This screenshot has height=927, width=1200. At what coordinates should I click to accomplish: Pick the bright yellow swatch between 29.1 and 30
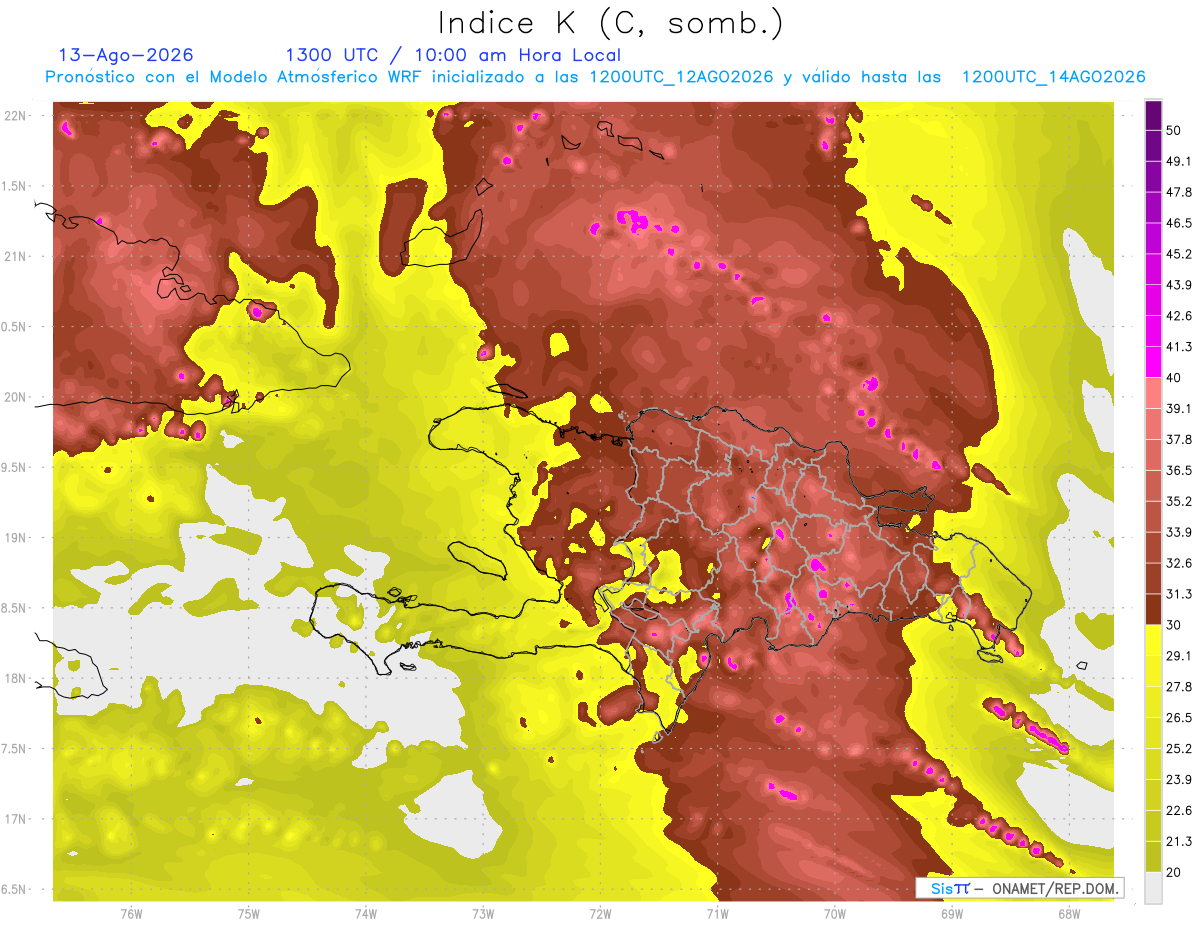pyautogui.click(x=1153, y=640)
